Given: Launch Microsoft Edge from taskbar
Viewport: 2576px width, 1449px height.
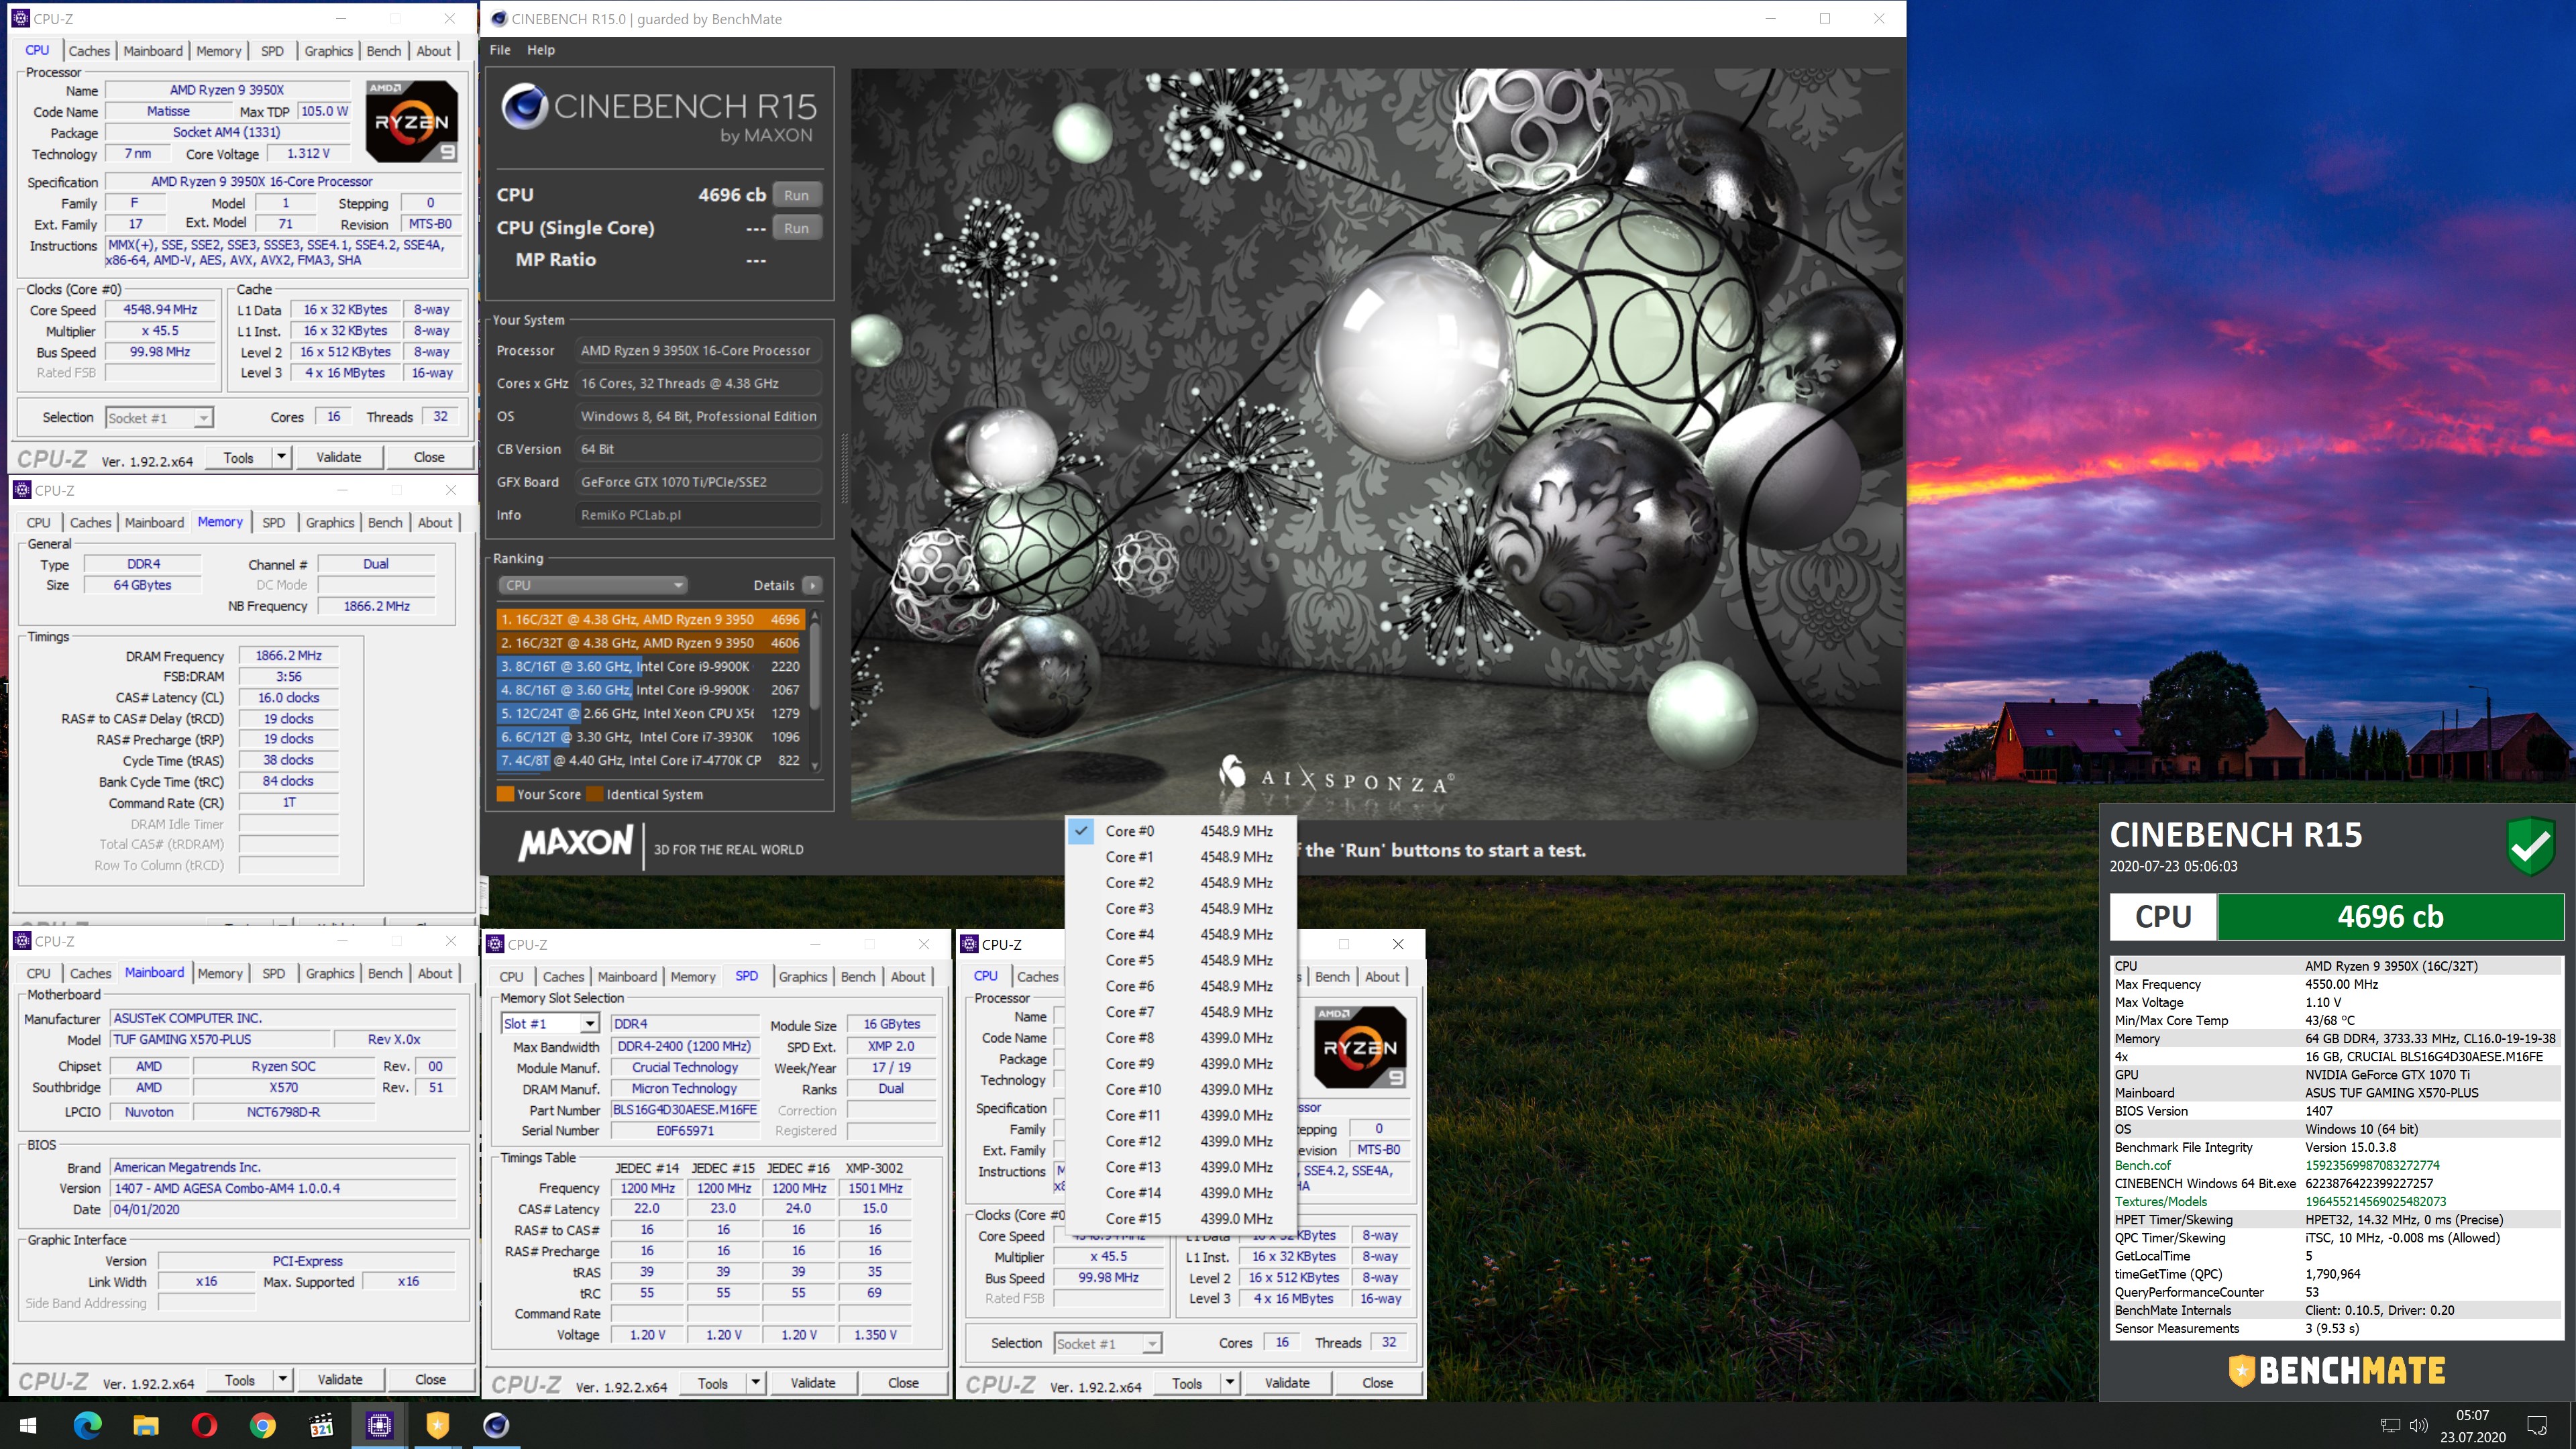Looking at the screenshot, I should 87,1425.
